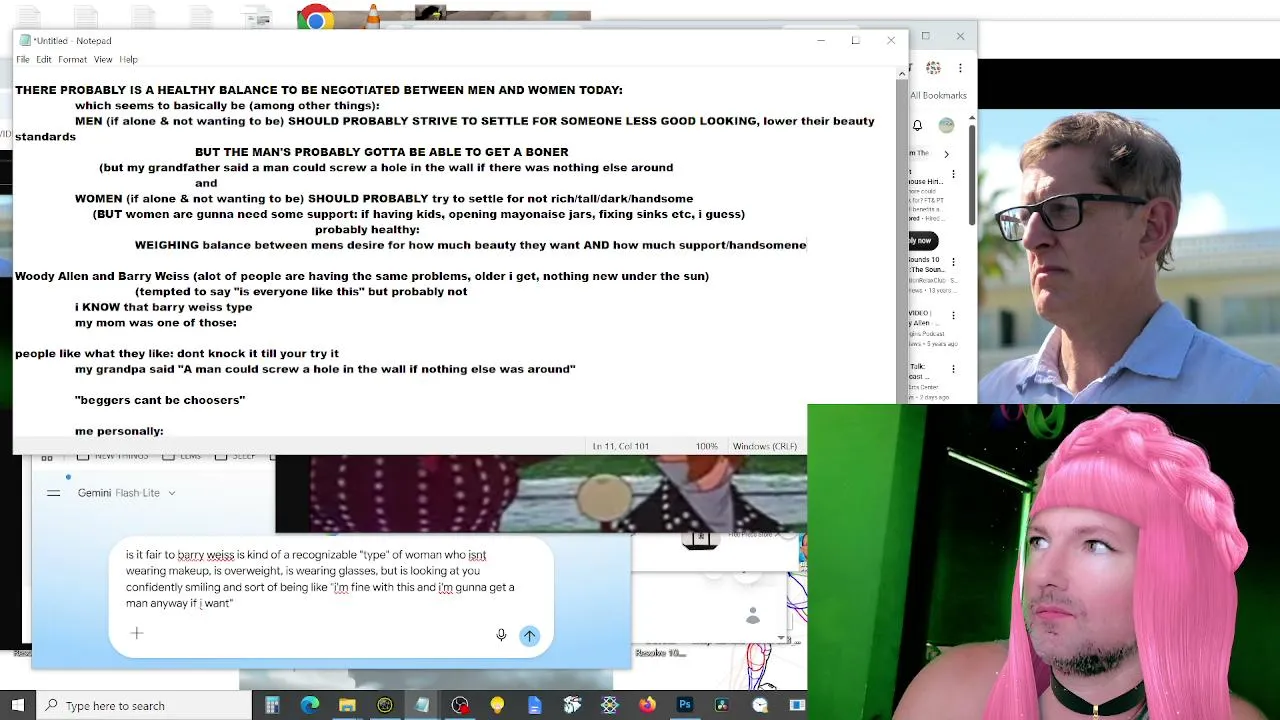Open the notifications bell in the browser
Screen dimensions: 1280x720
(x=917, y=125)
